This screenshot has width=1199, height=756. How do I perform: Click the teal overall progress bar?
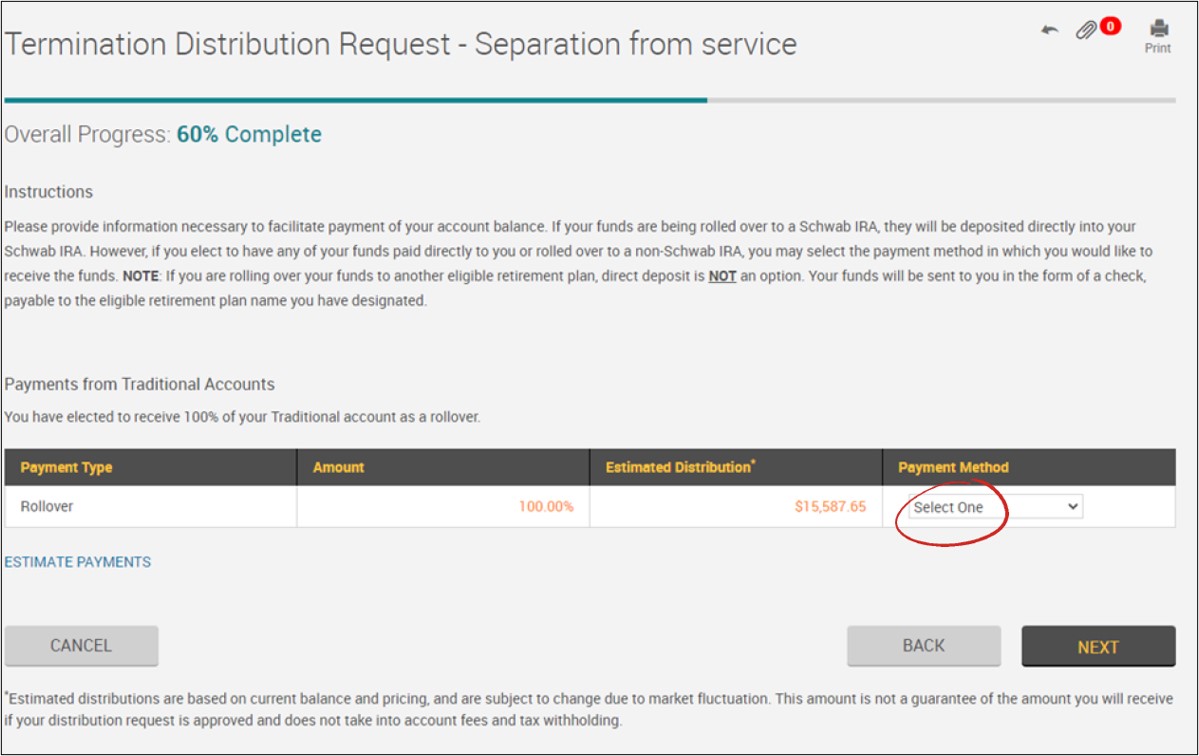(355, 100)
